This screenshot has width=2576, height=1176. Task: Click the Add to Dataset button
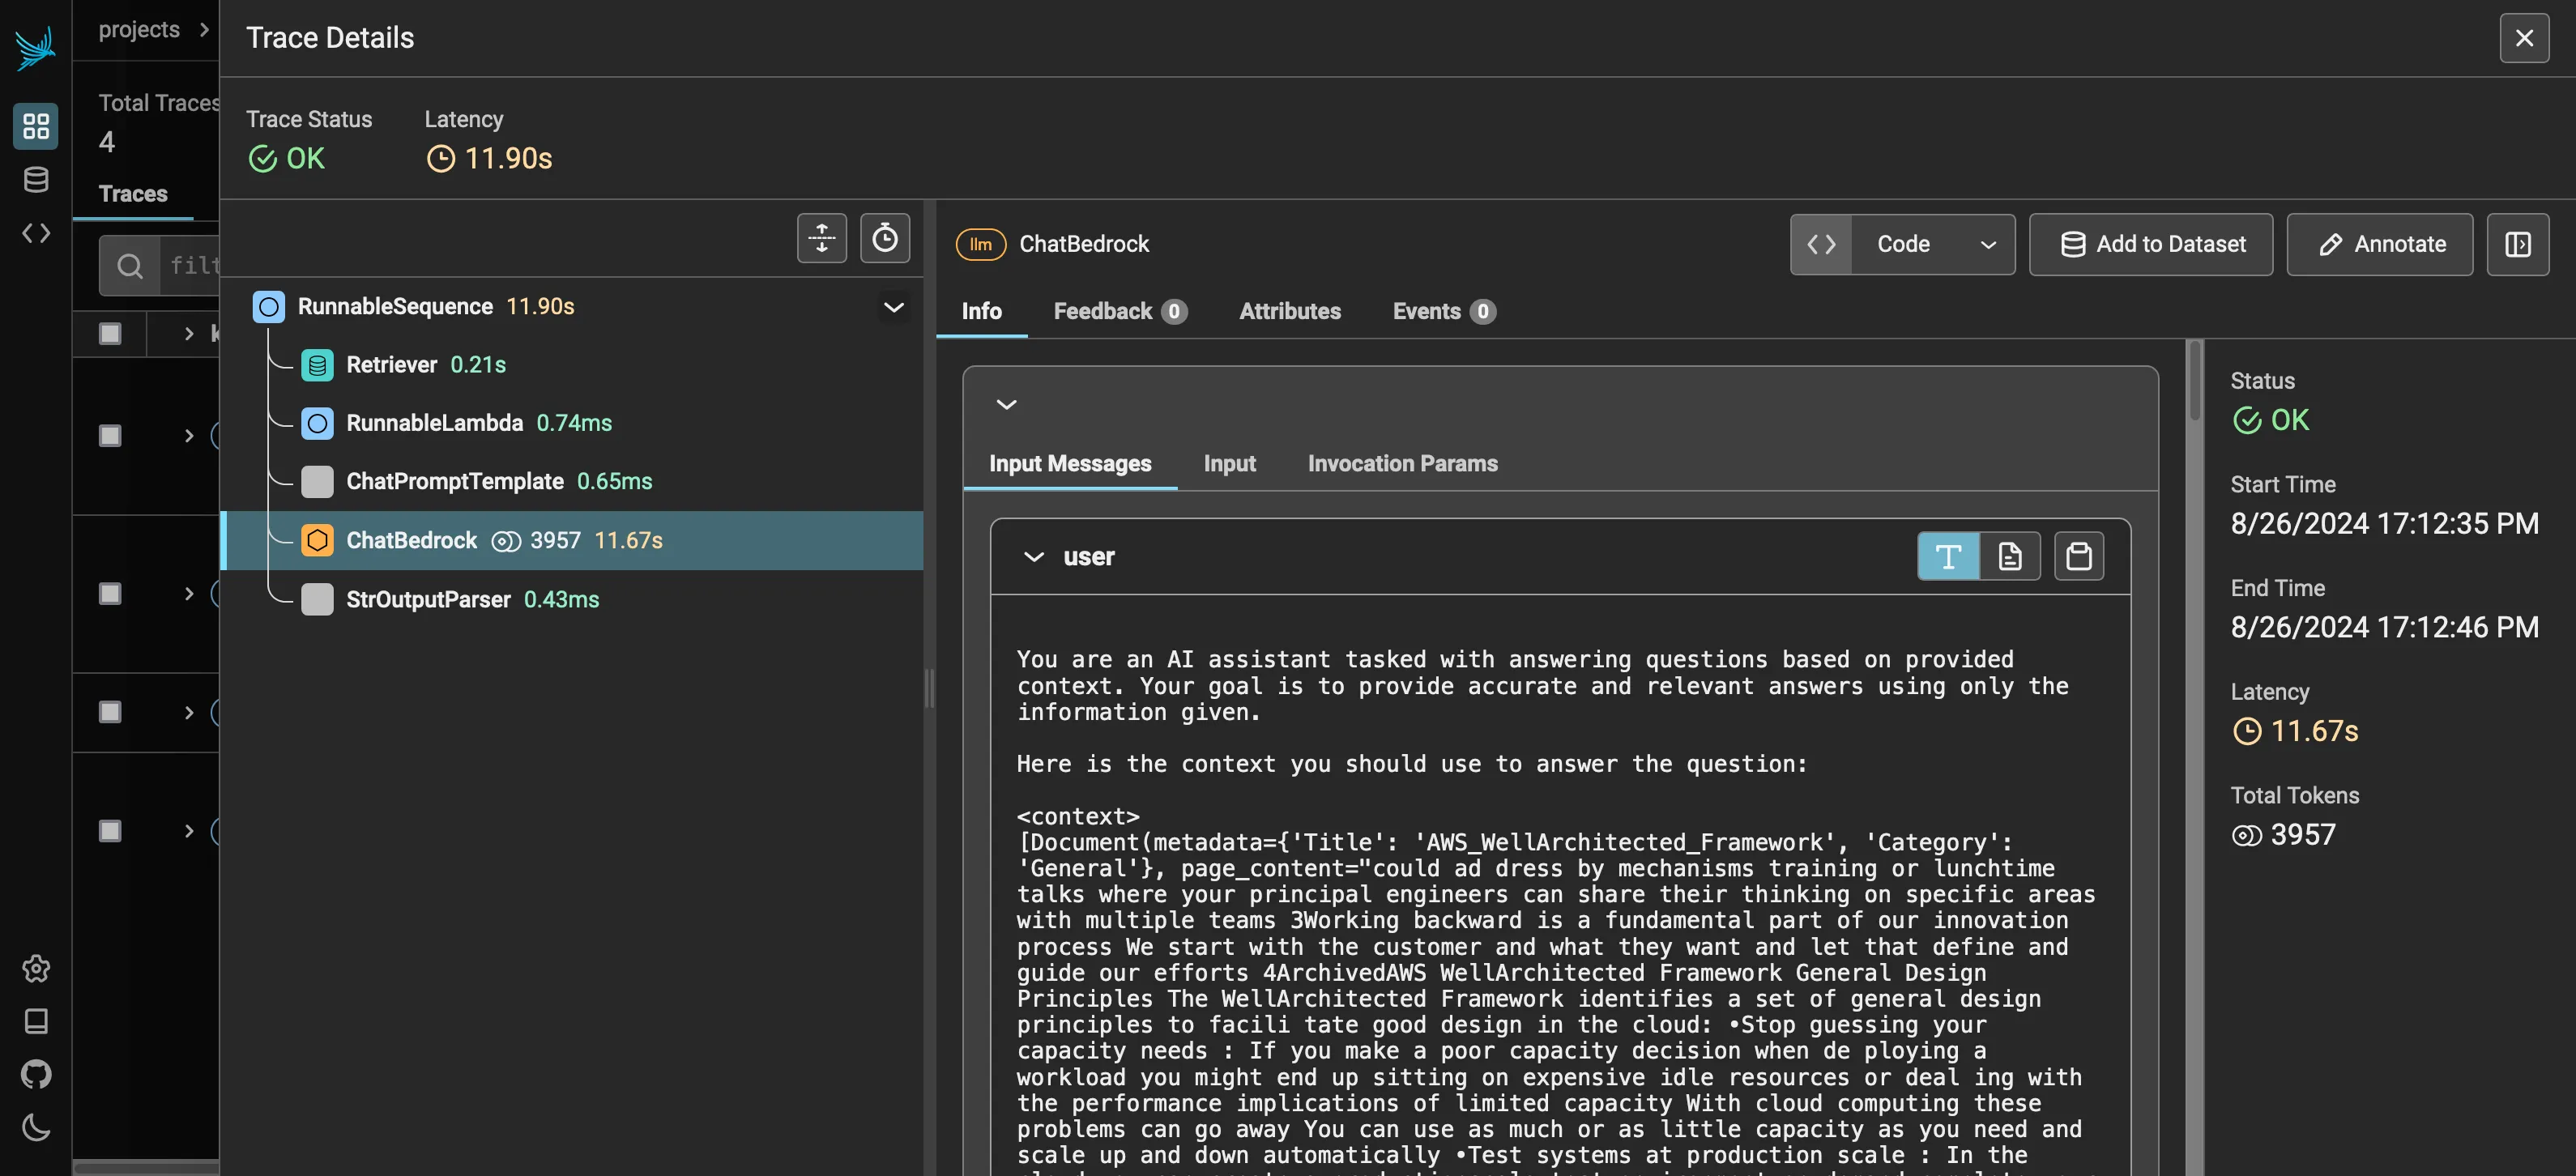2150,244
